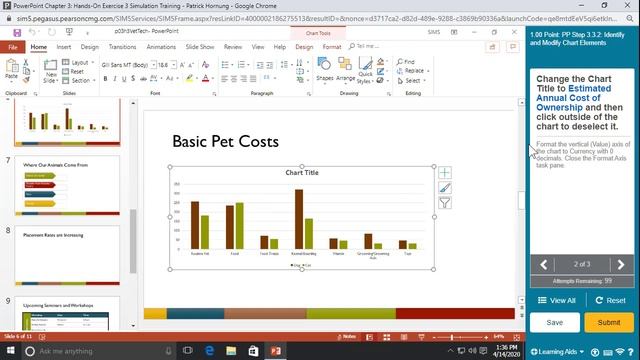Image resolution: width=640 pixels, height=360 pixels.
Task: Open the Font dialog launcher
Action: [214, 94]
